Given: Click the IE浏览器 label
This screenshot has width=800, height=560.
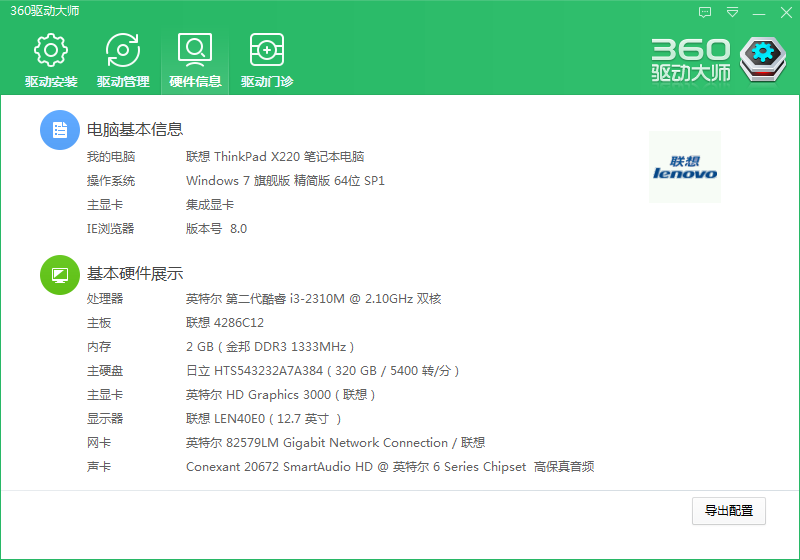Looking at the screenshot, I should (x=111, y=228).
